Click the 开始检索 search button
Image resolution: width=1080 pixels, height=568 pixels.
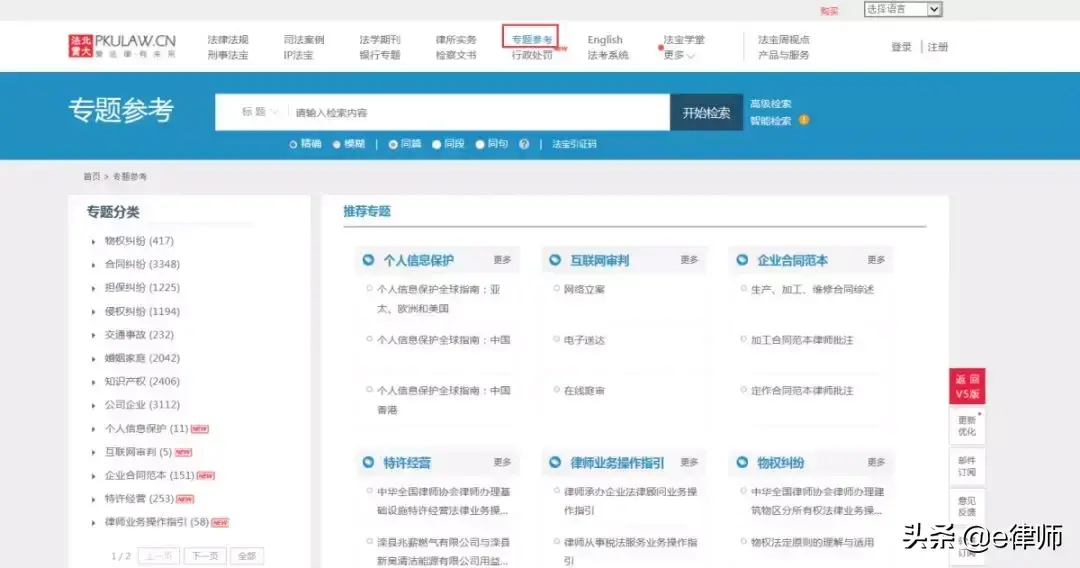[707, 112]
